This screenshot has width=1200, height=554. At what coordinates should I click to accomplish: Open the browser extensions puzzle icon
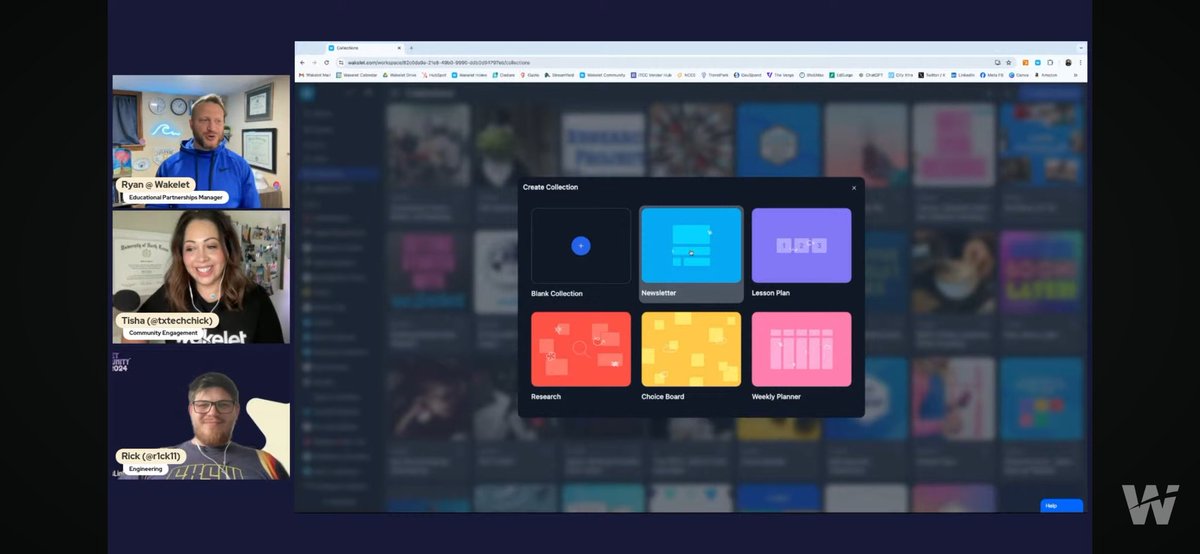pyautogui.click(x=1050, y=63)
